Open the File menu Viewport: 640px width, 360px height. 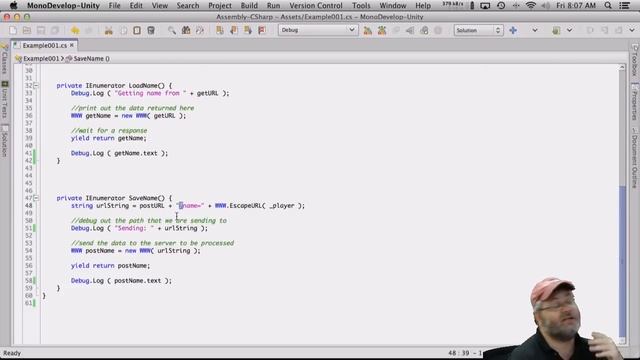(x=114, y=6)
